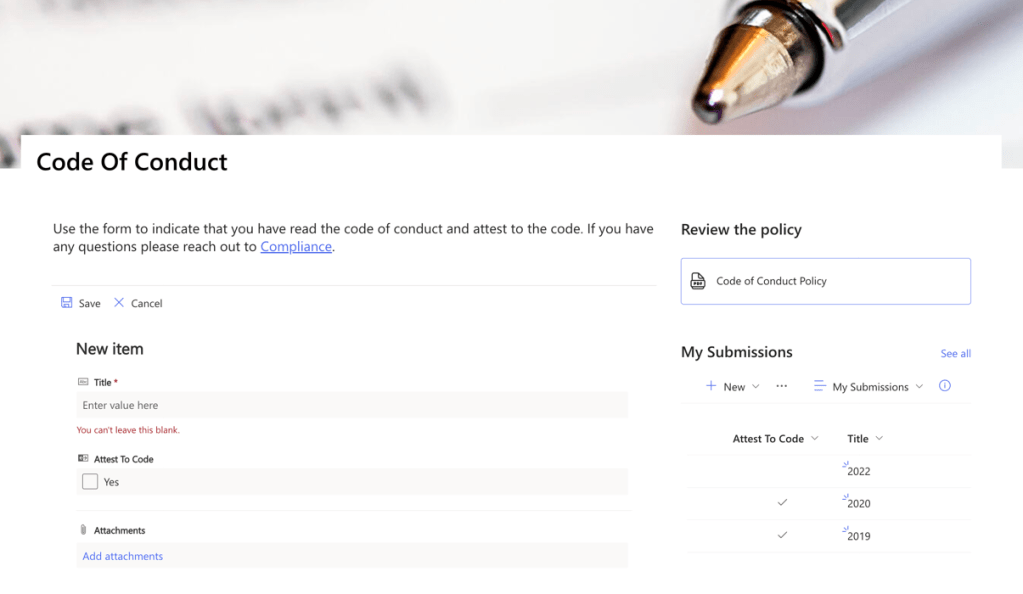
Task: Open the 2019 submission item
Action: 859,536
